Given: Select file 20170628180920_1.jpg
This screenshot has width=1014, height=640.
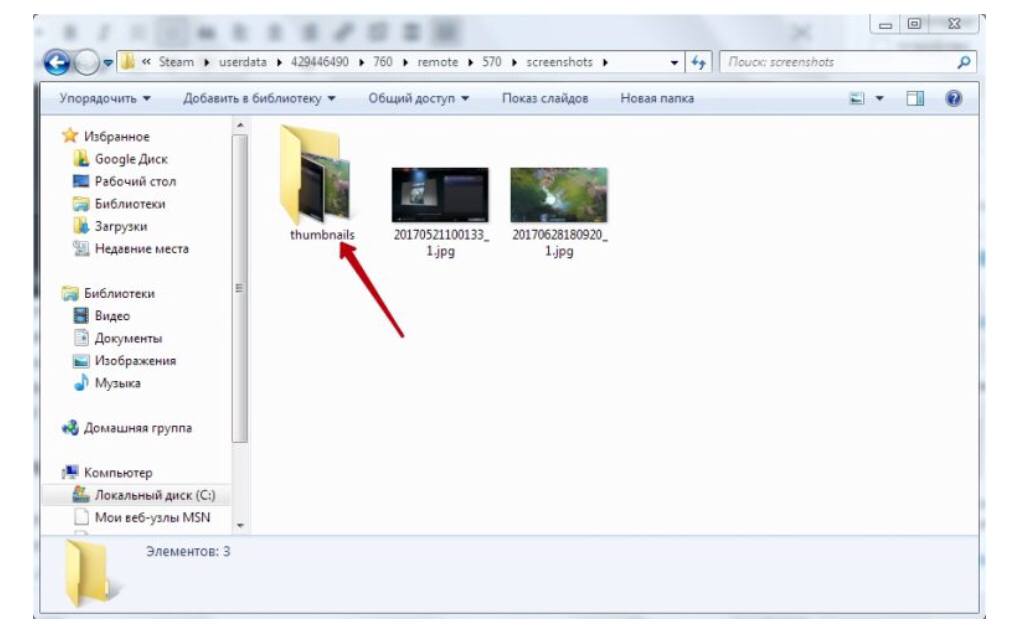Looking at the screenshot, I should click(x=559, y=213).
